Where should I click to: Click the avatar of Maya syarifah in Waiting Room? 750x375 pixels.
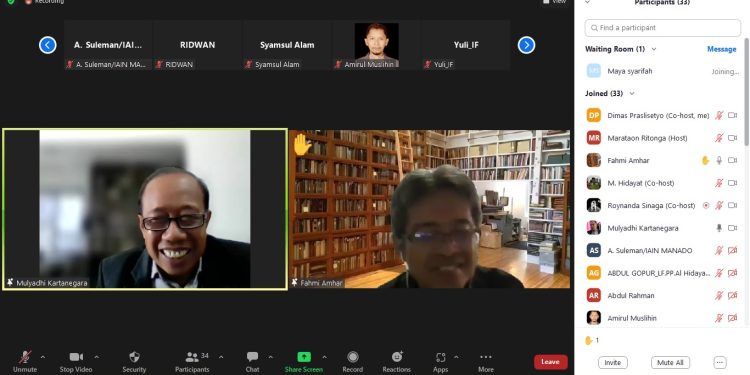(594, 71)
